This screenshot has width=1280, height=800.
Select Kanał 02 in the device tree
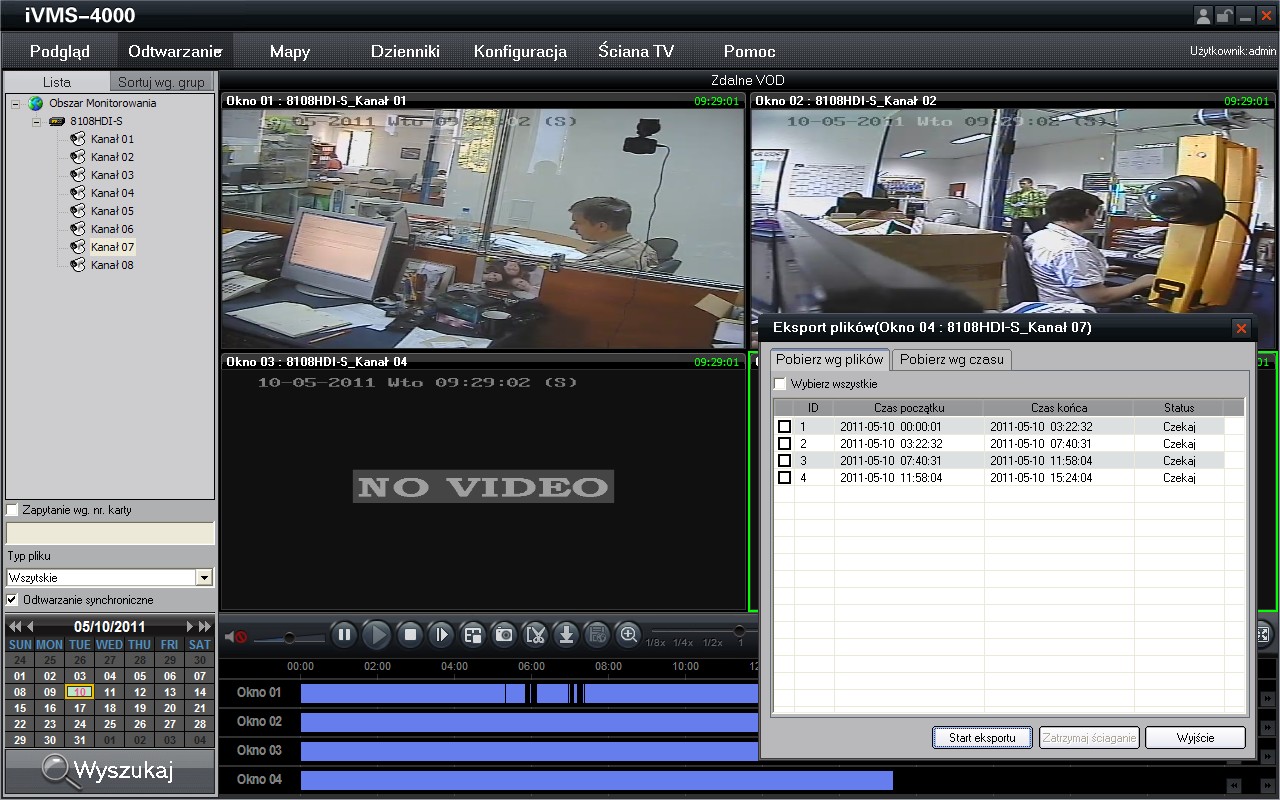pyautogui.click(x=112, y=157)
